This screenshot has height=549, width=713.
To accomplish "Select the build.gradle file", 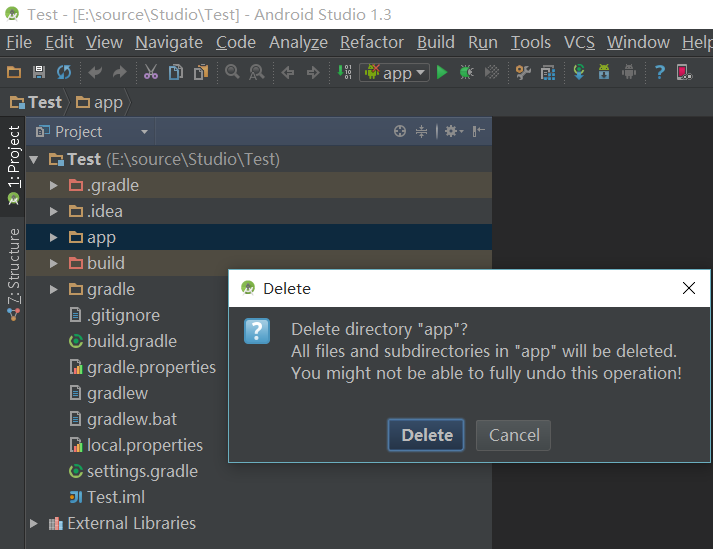I will click(x=131, y=341).
